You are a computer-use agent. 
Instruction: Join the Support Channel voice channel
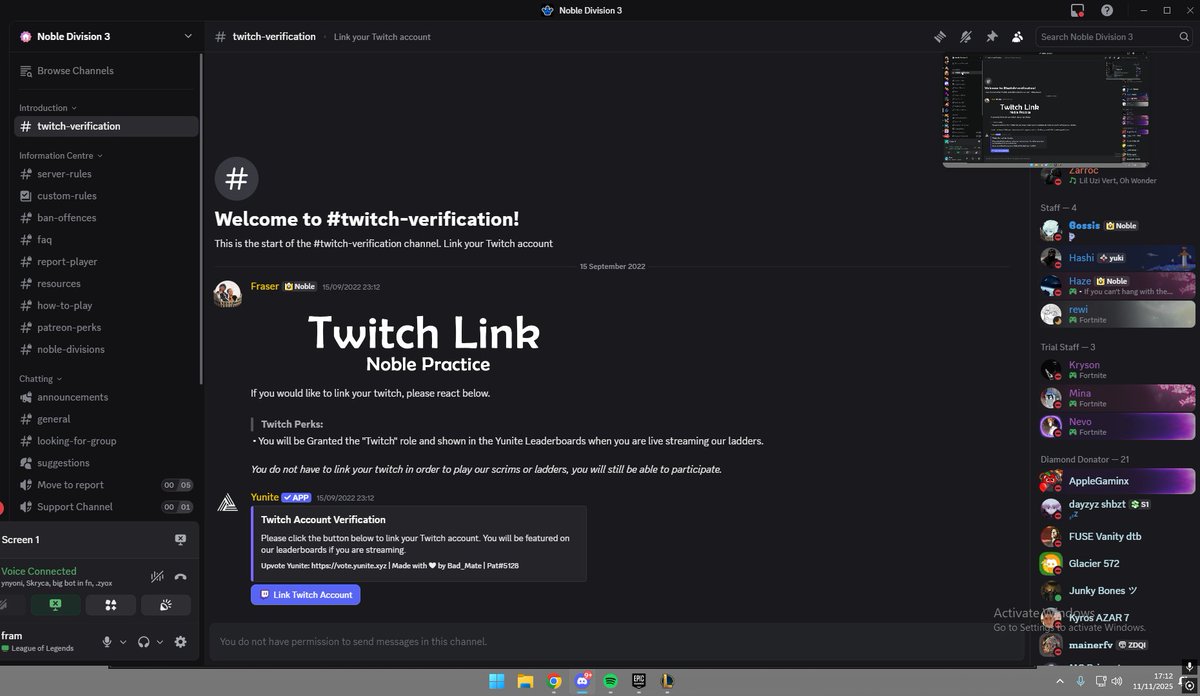coord(106,507)
